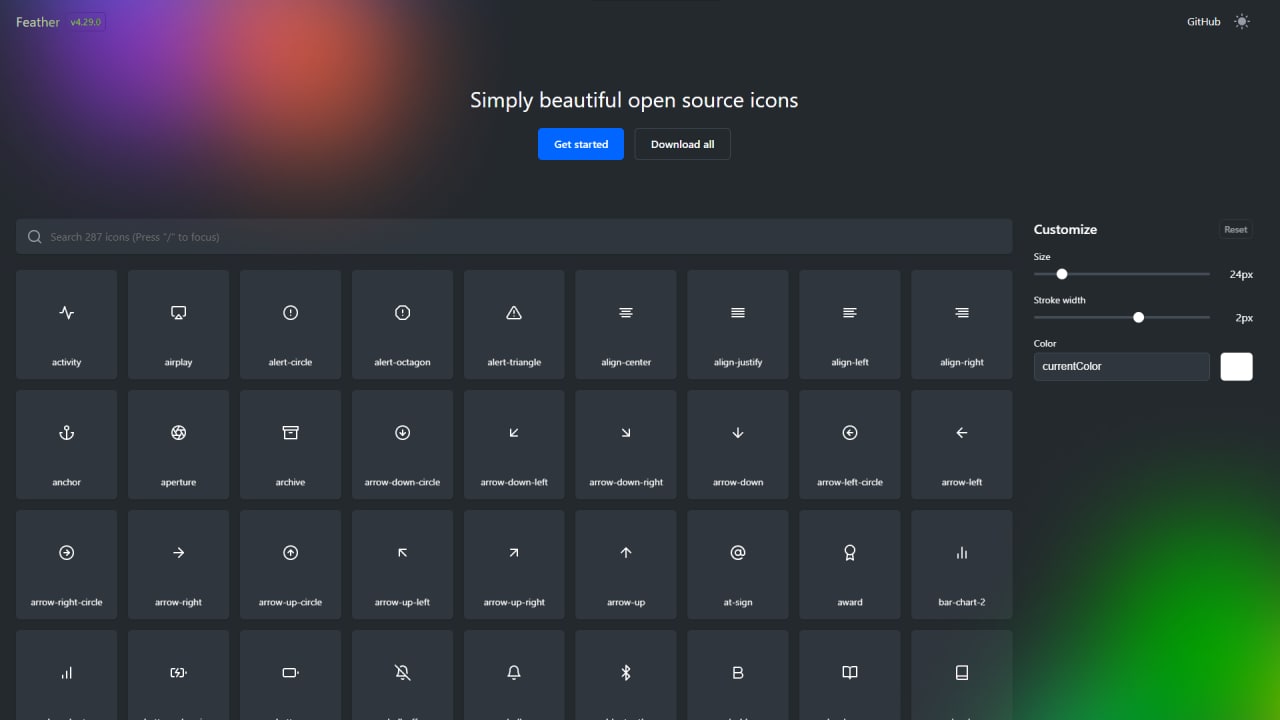The height and width of the screenshot is (720, 1280).
Task: Select the arrow-down-left icon
Action: click(514, 444)
